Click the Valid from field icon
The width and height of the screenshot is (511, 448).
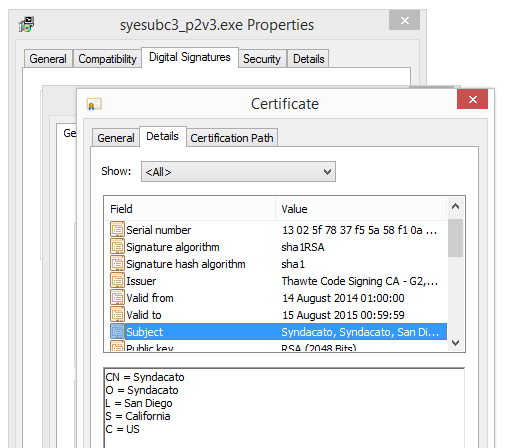tap(117, 298)
